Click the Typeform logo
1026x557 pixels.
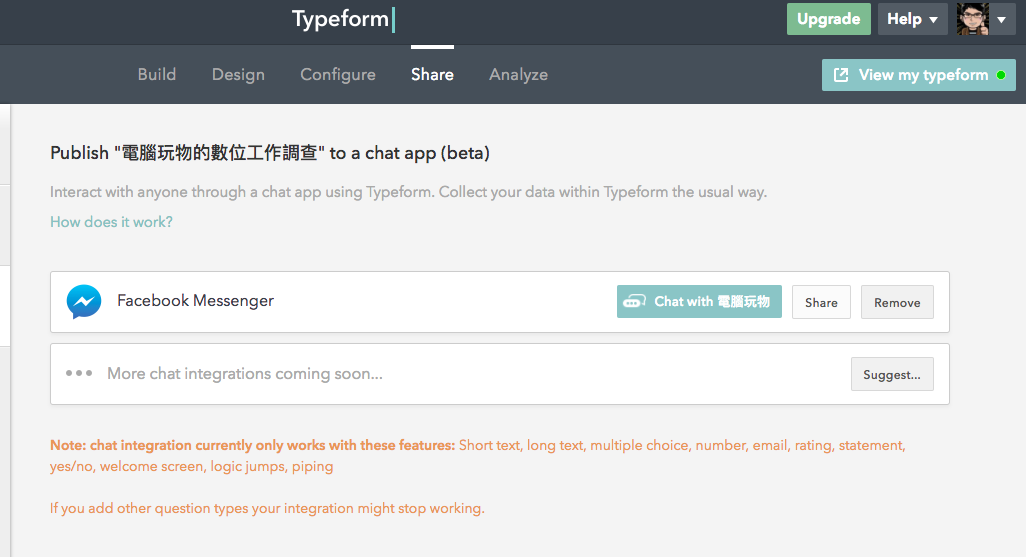[x=342, y=19]
